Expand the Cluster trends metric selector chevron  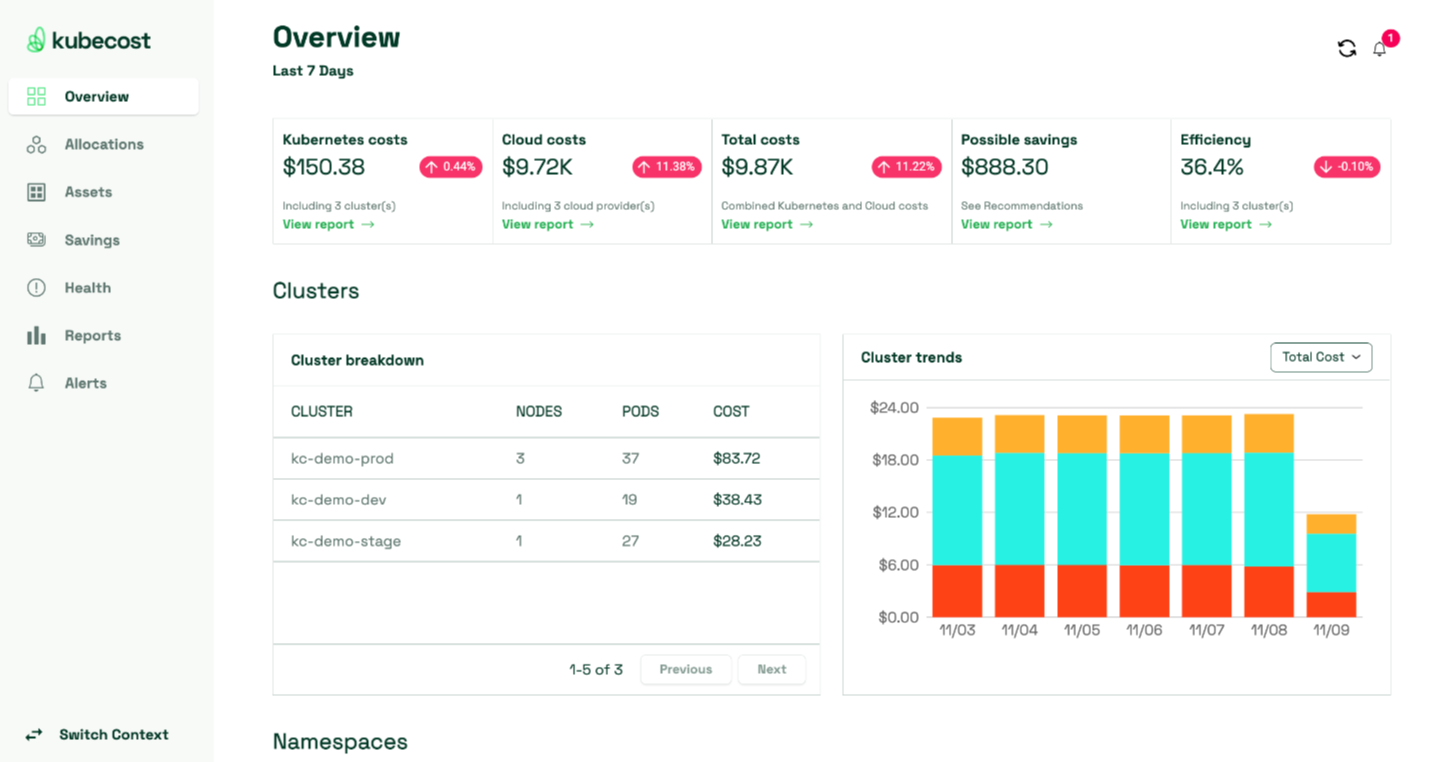pyautogui.click(x=1354, y=357)
